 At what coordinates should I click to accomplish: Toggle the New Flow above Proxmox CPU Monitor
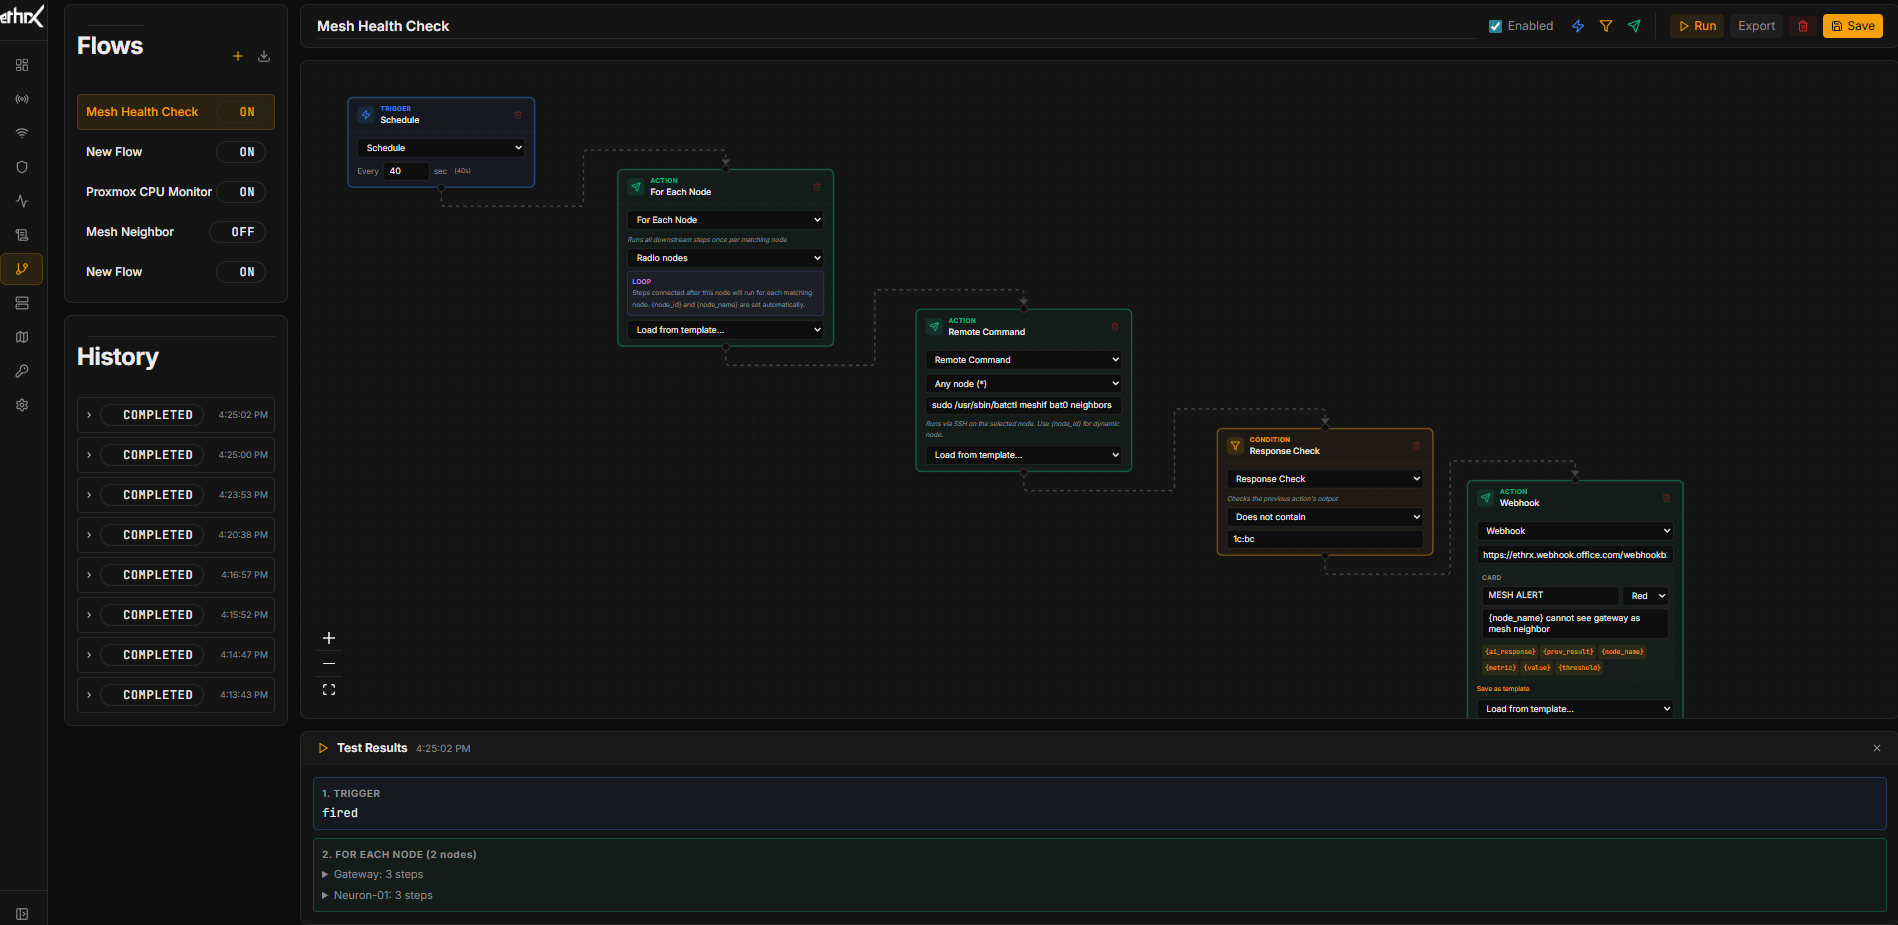pyautogui.click(x=241, y=152)
